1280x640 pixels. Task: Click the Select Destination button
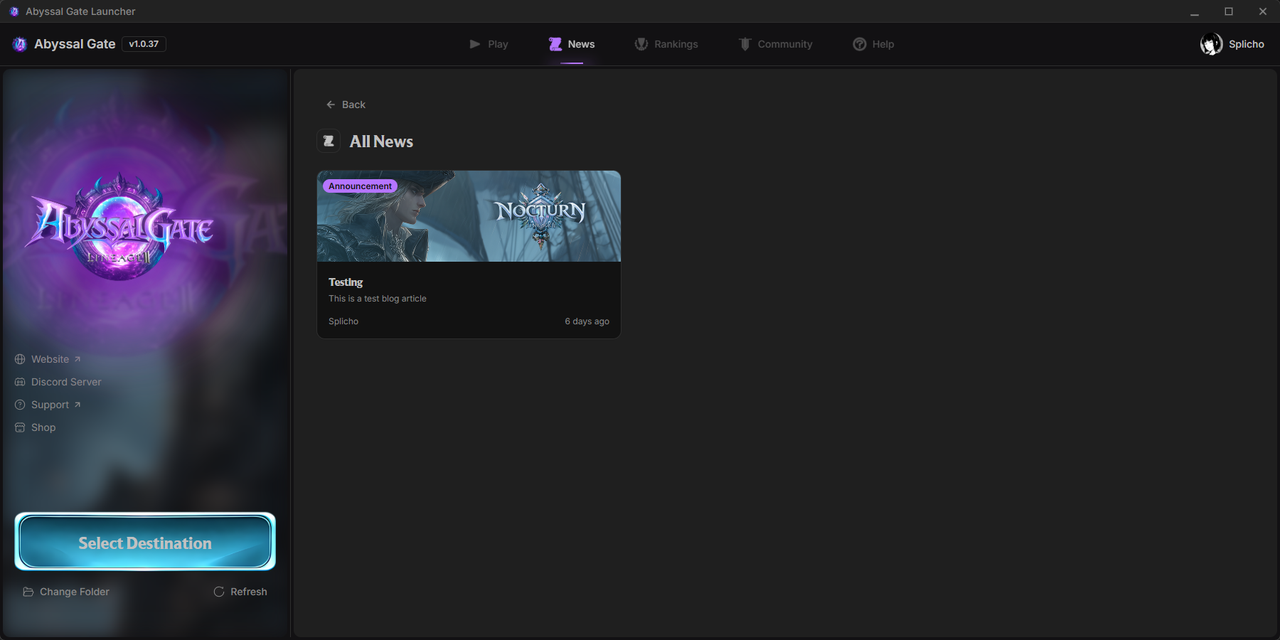click(145, 542)
